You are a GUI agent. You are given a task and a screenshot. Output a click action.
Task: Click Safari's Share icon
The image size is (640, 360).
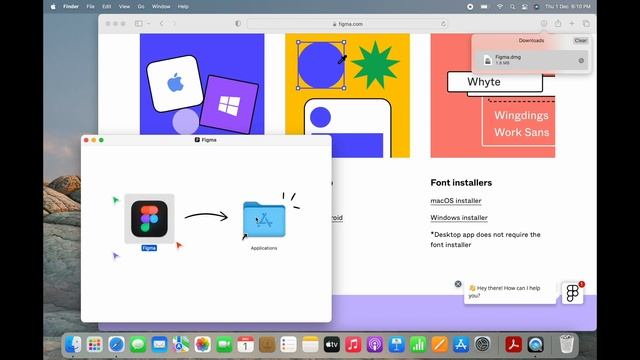(558, 23)
